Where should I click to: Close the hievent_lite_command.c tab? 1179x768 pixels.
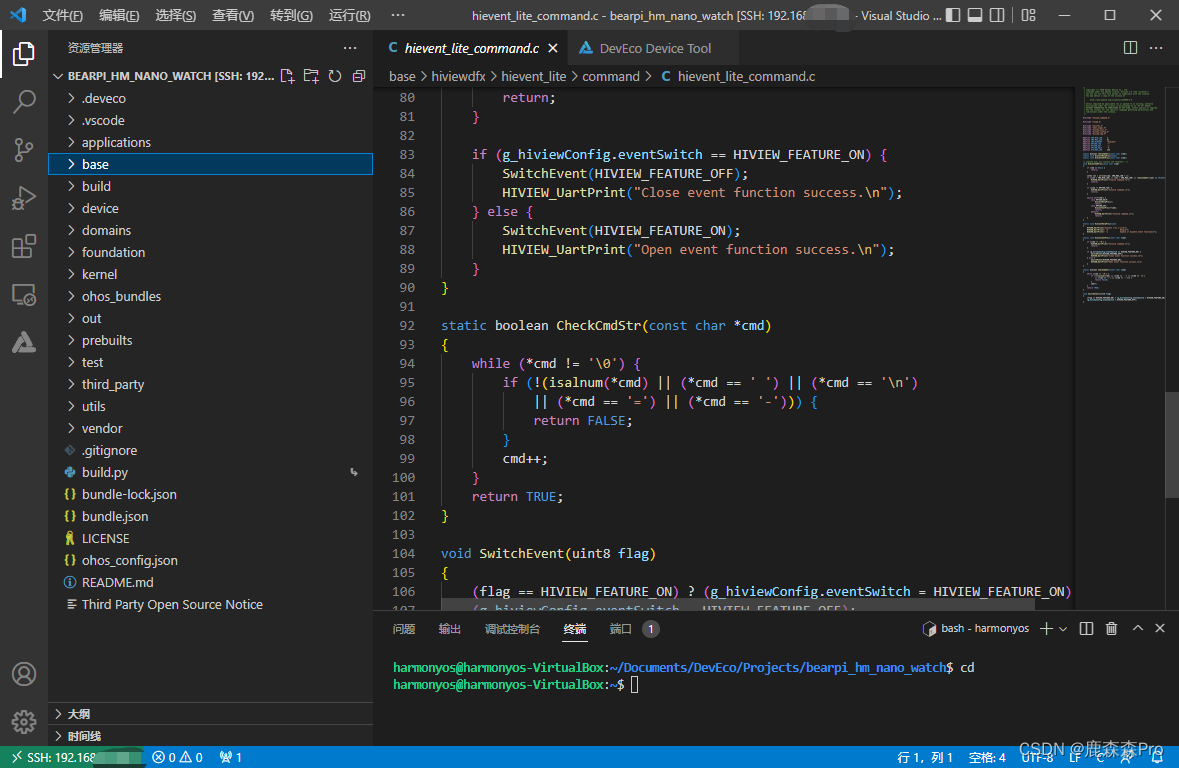pyautogui.click(x=553, y=48)
